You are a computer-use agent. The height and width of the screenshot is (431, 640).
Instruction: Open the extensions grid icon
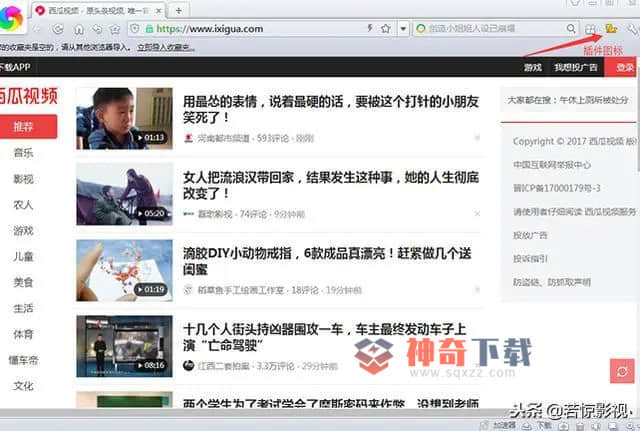[590, 29]
